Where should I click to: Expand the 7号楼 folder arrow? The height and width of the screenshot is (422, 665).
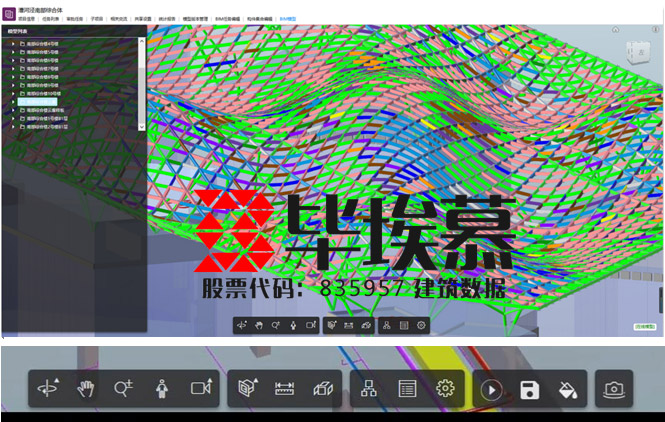coord(13,69)
